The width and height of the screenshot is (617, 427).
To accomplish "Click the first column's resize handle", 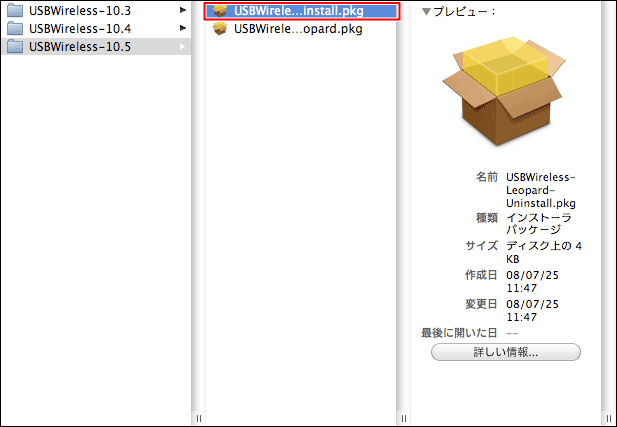I will tap(199, 418).
